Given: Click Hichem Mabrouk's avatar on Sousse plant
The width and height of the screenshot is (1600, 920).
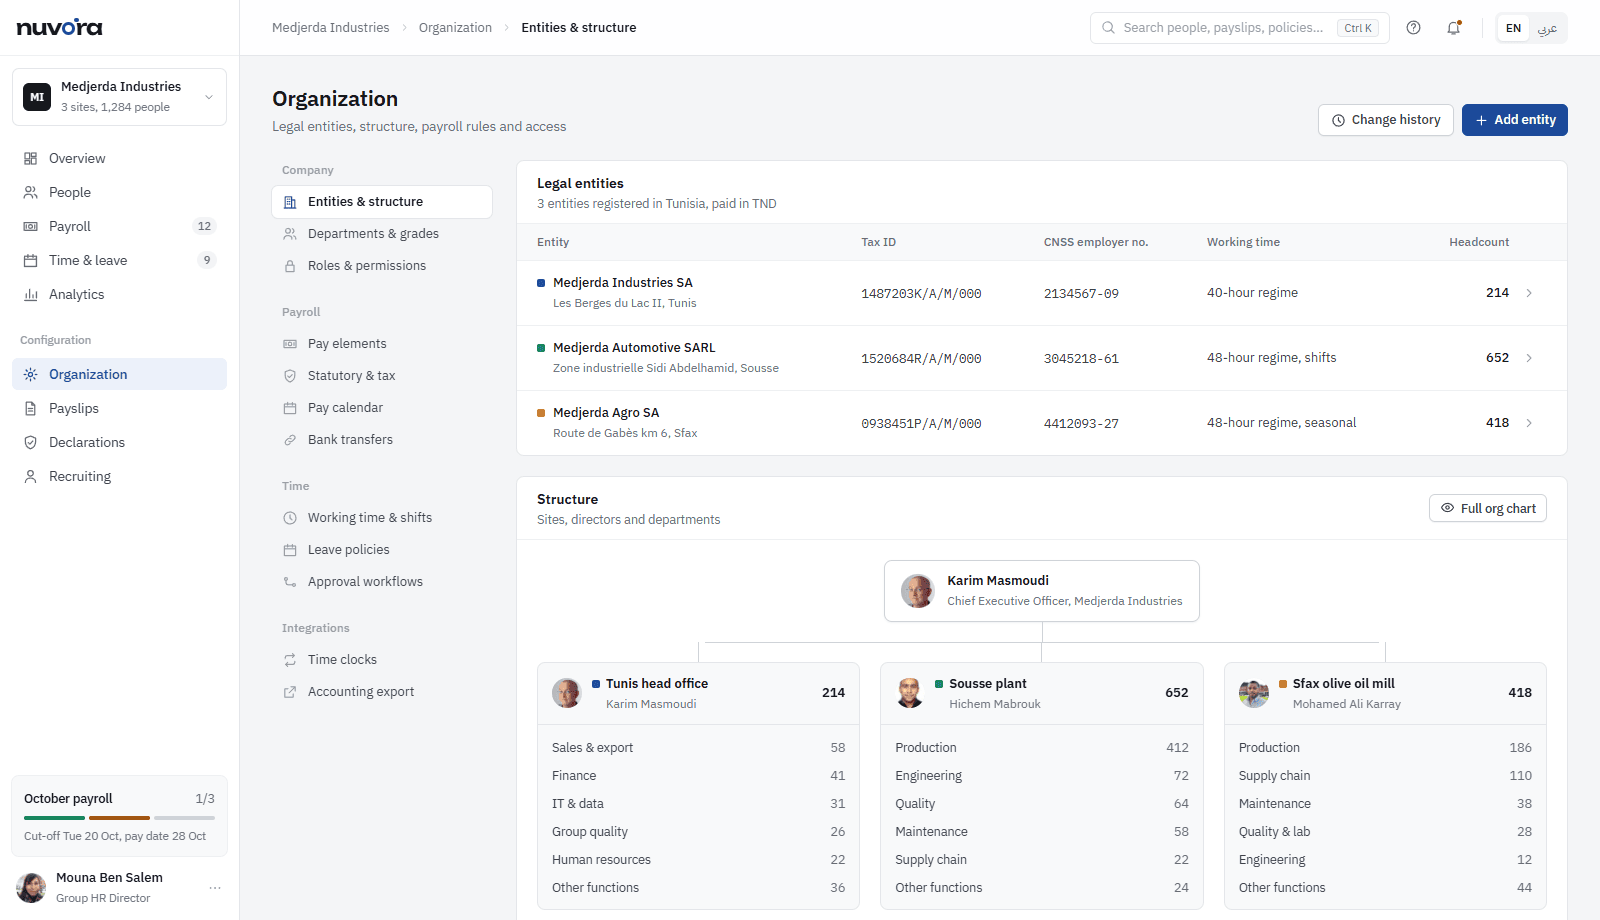Looking at the screenshot, I should tap(910, 693).
